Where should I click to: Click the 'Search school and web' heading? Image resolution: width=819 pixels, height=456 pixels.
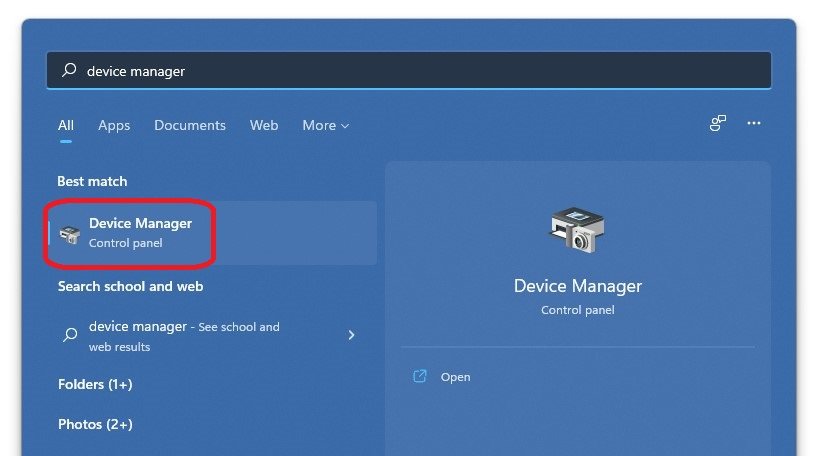tap(131, 286)
